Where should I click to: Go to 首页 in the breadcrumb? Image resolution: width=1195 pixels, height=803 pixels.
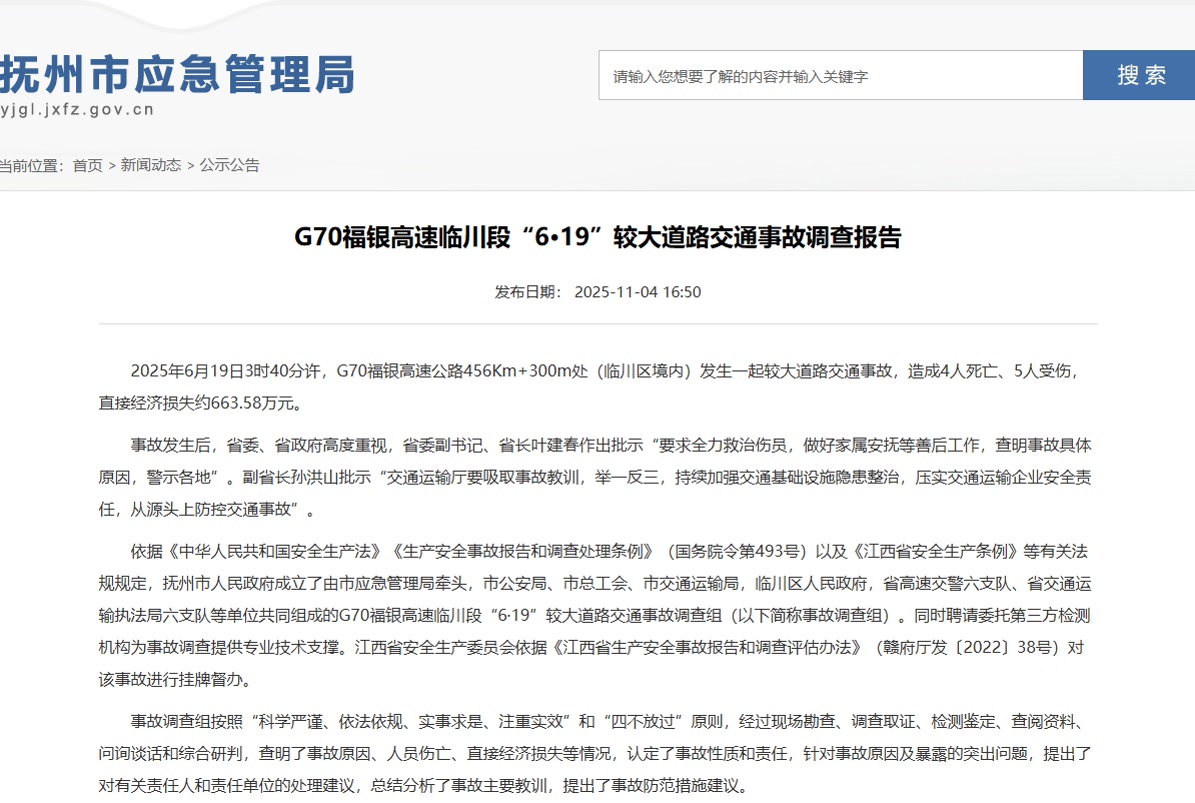[87, 166]
